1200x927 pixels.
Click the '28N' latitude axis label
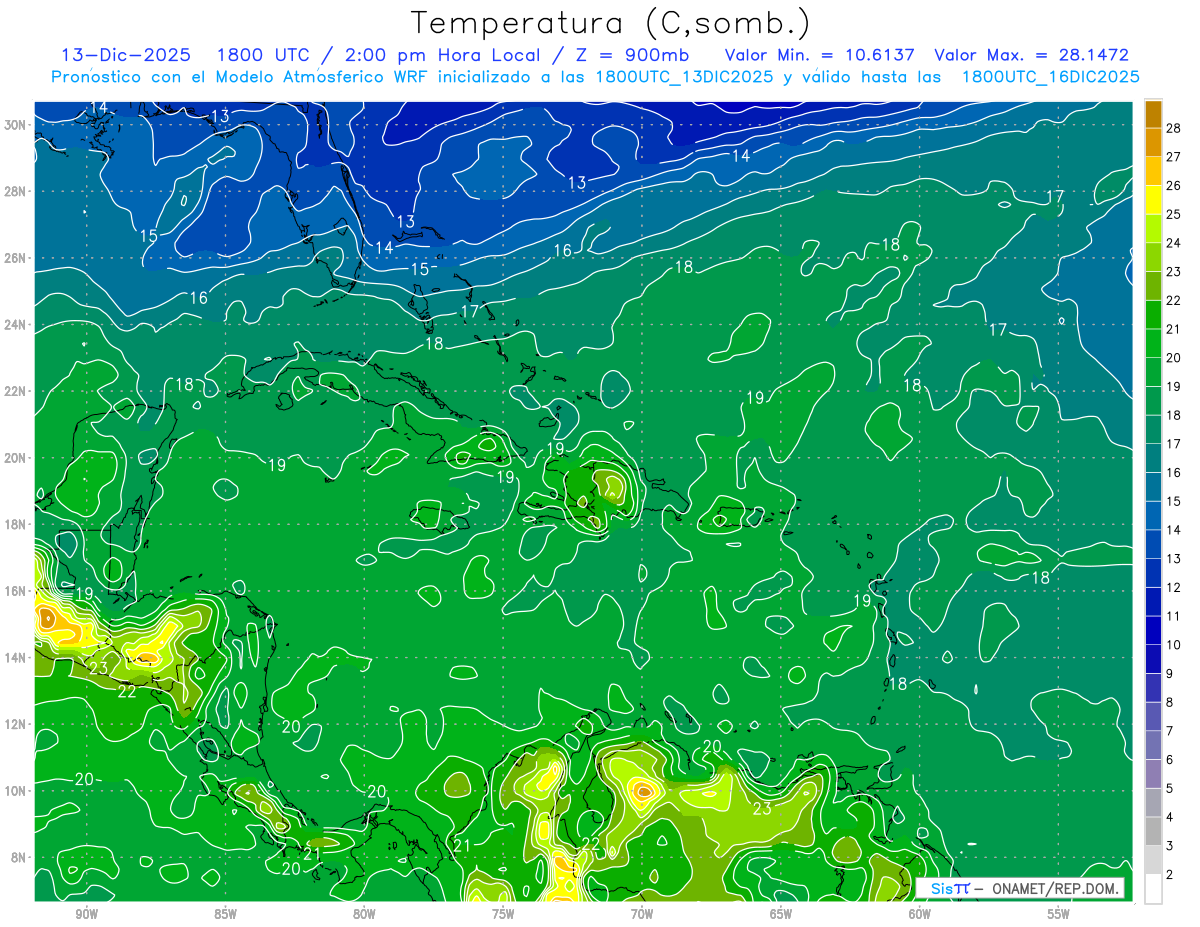(x=17, y=191)
